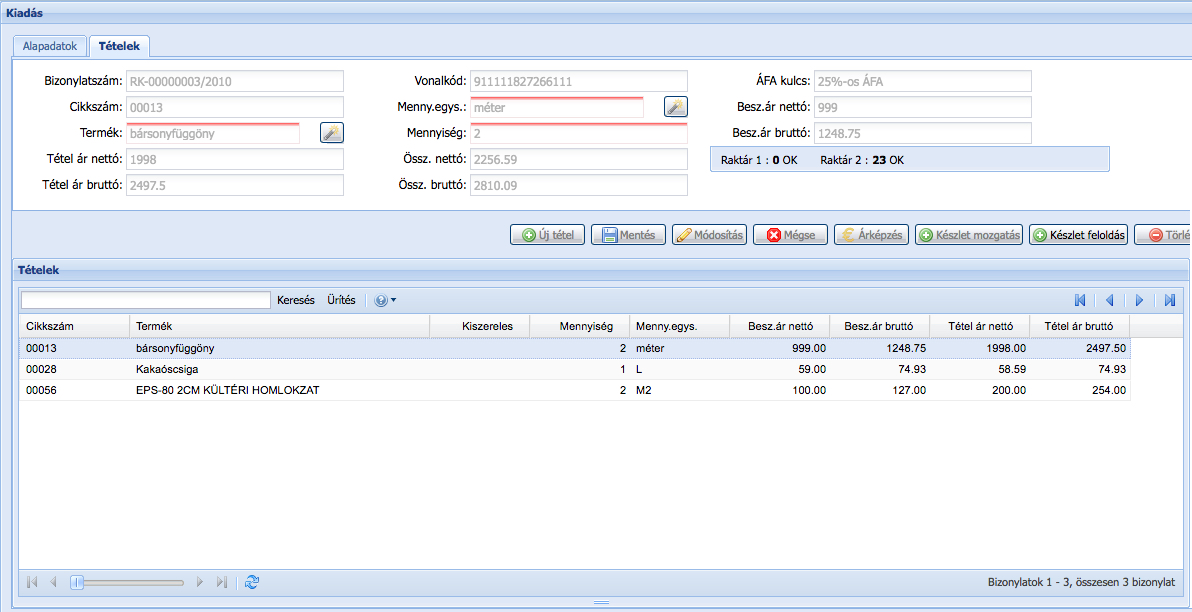This screenshot has height=612, width=1192.
Task: Go to next page with top-right arrow
Action: pyautogui.click(x=1140, y=300)
